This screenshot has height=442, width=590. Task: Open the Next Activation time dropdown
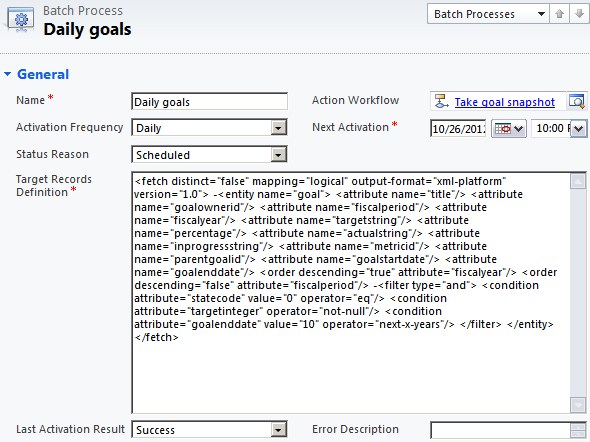579,129
